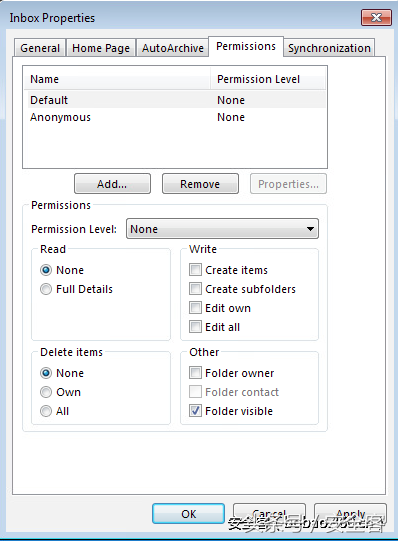This screenshot has width=398, height=541.
Task: Confirm with the OK button
Action: click(x=188, y=514)
